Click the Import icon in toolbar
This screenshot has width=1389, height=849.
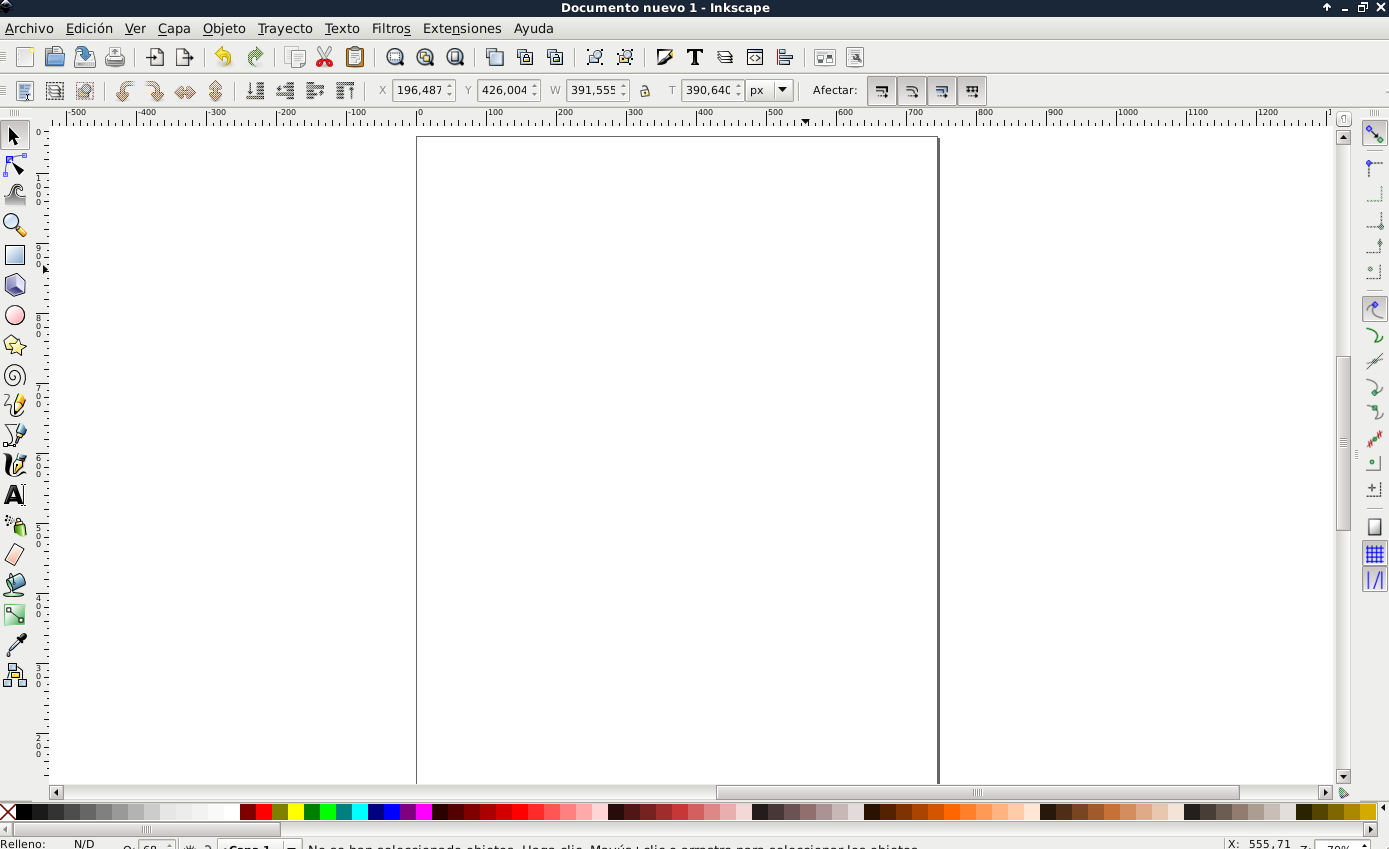pos(155,57)
